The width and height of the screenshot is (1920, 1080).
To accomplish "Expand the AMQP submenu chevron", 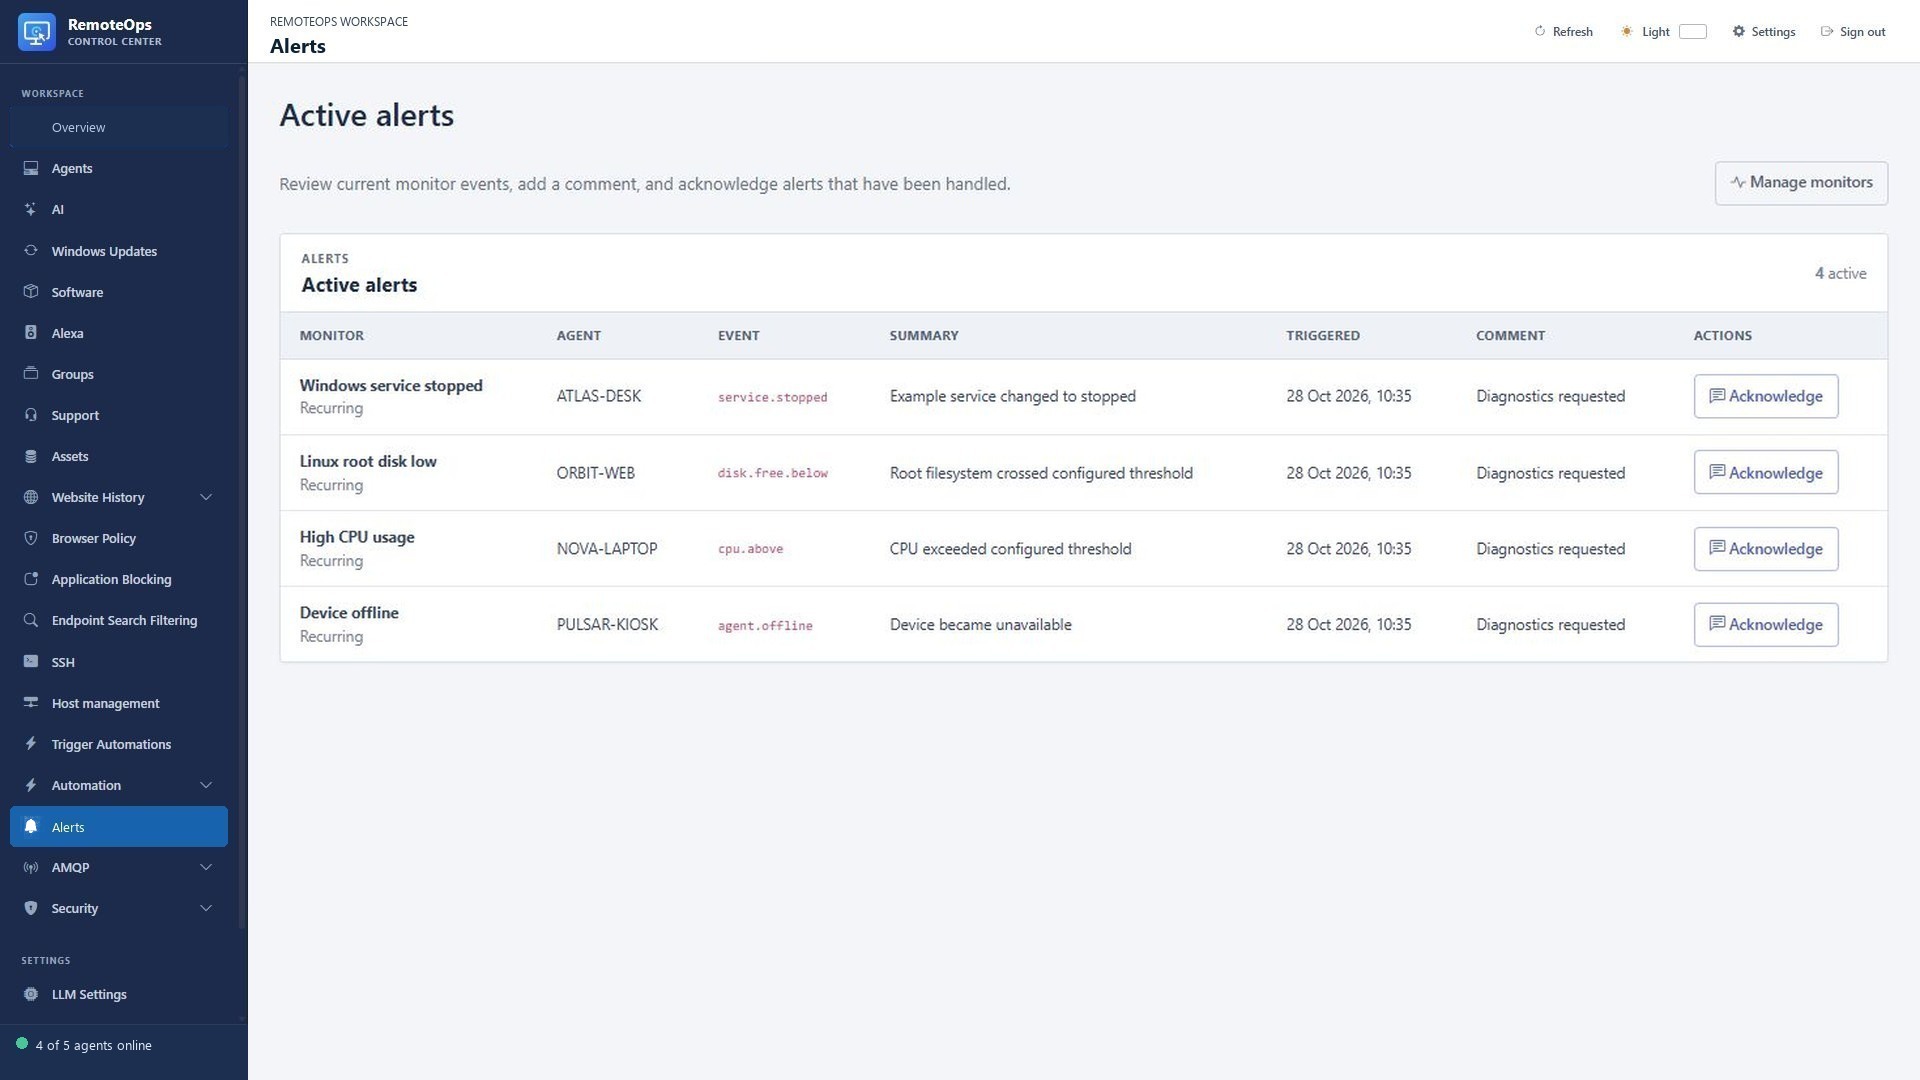I will click(206, 867).
